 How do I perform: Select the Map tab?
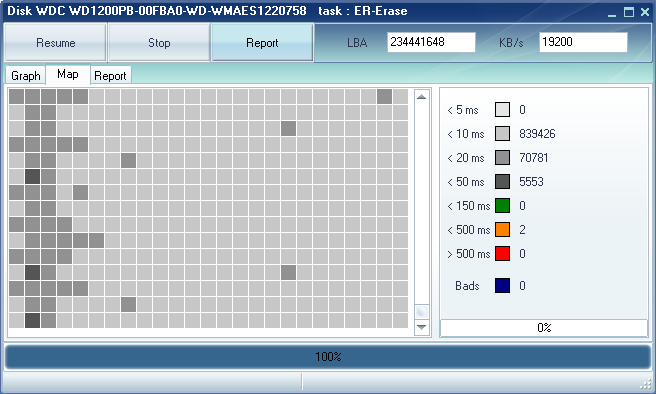(68, 74)
